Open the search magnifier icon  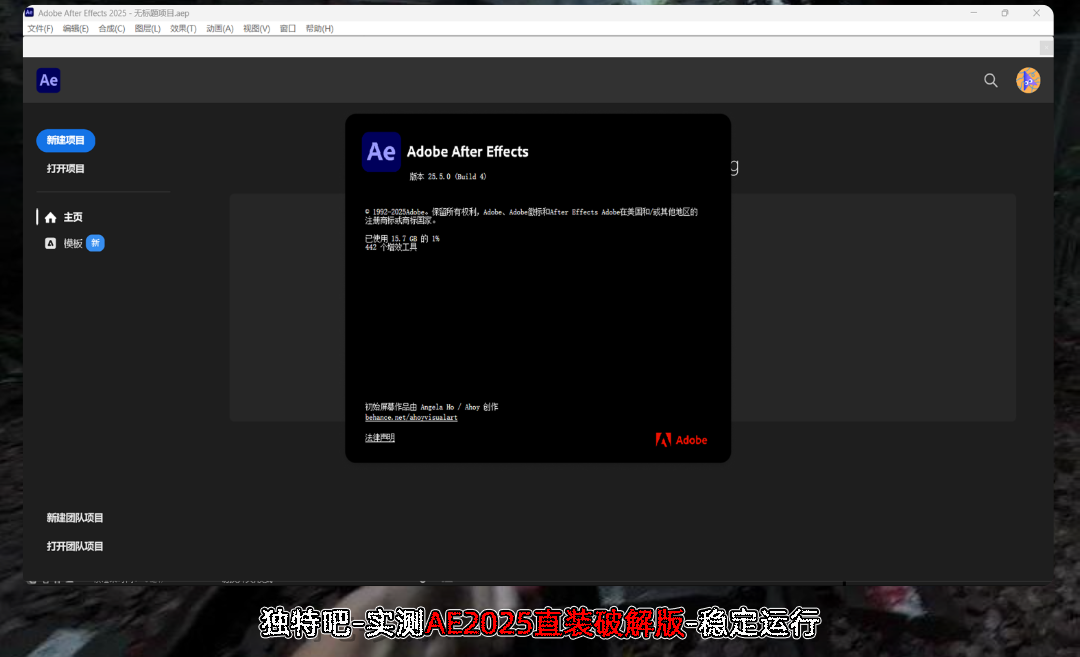point(990,81)
